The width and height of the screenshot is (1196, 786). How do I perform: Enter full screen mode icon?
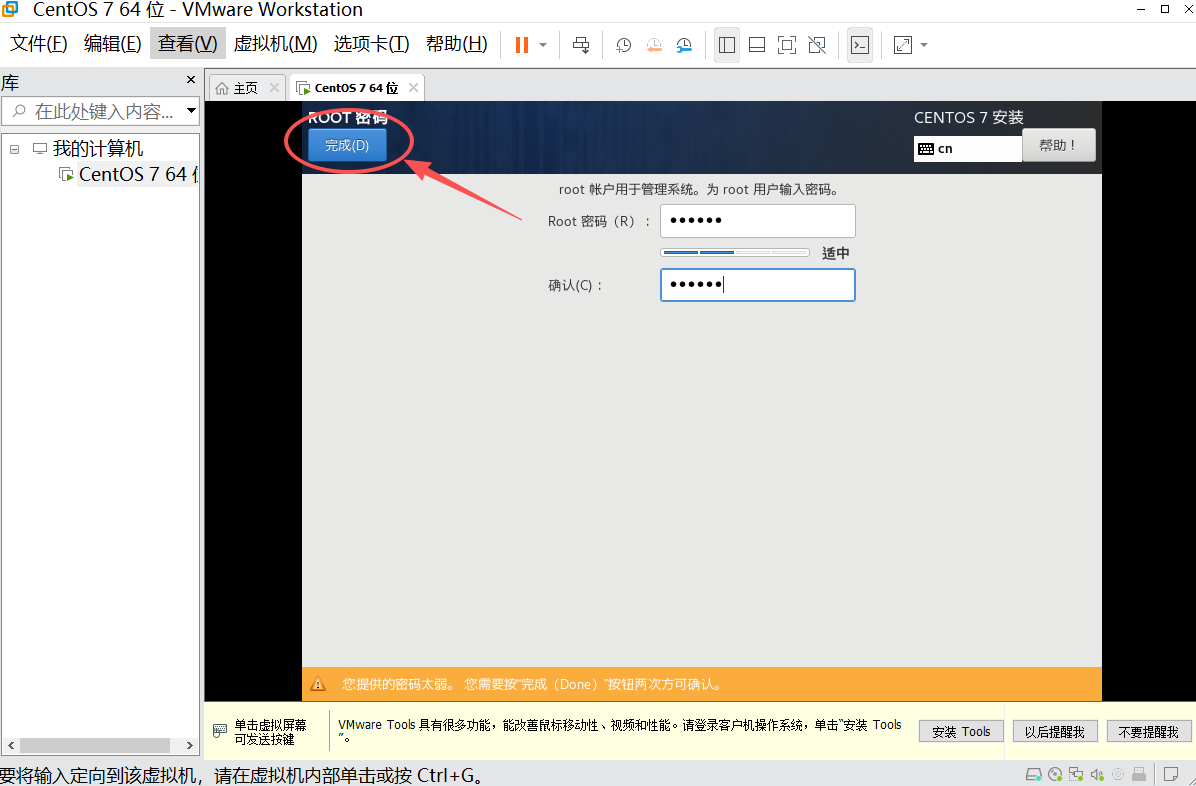click(x=786, y=45)
